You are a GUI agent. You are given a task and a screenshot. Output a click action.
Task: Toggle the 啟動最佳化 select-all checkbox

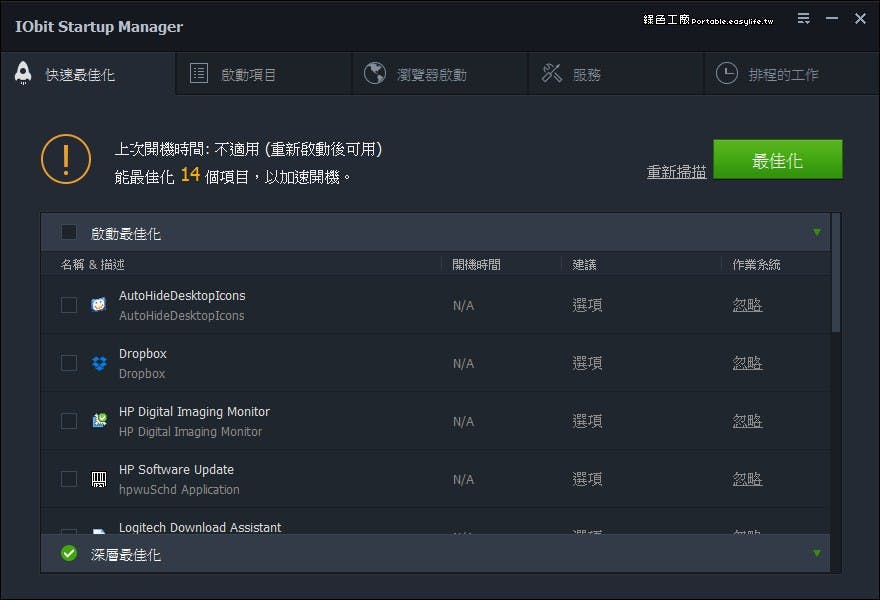[x=69, y=232]
